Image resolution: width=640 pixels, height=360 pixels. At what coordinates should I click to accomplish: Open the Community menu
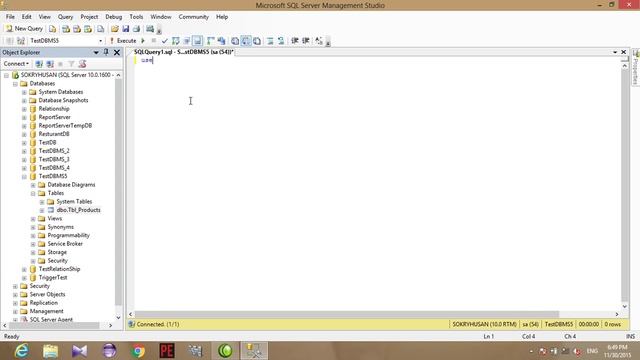[x=193, y=17]
